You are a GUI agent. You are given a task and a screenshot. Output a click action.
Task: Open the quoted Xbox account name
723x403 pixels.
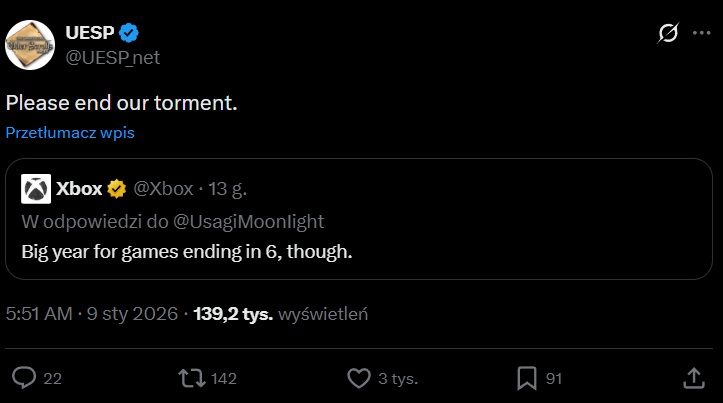(79, 188)
